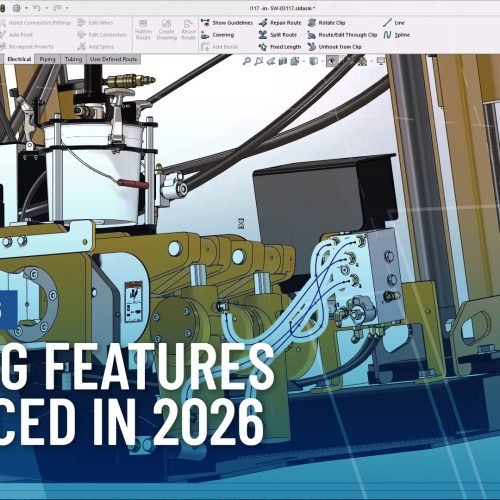
Task: Expand the View Orientation dropdown arrow
Action: click(x=304, y=61)
